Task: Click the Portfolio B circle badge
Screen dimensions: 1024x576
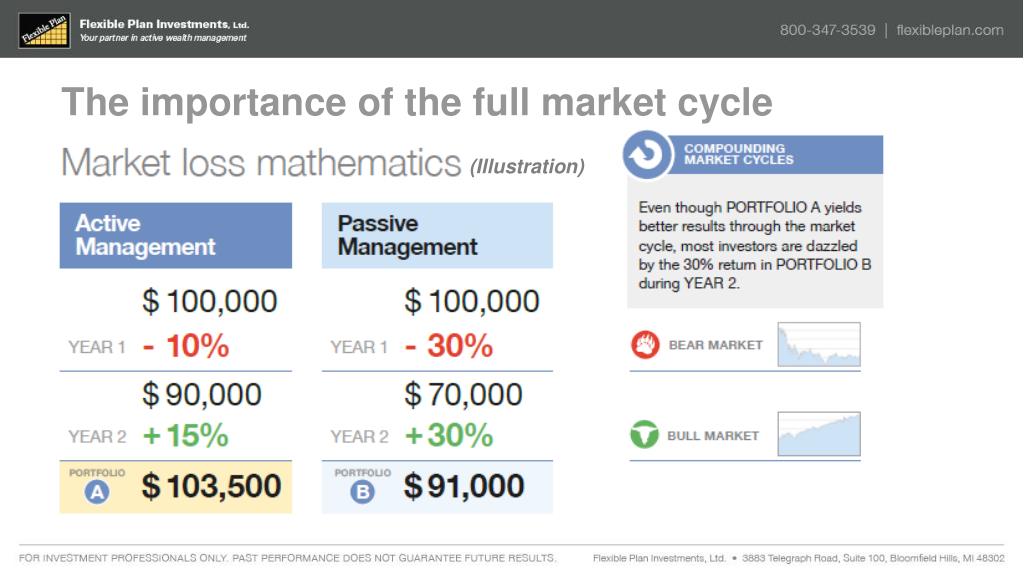Action: [x=362, y=492]
